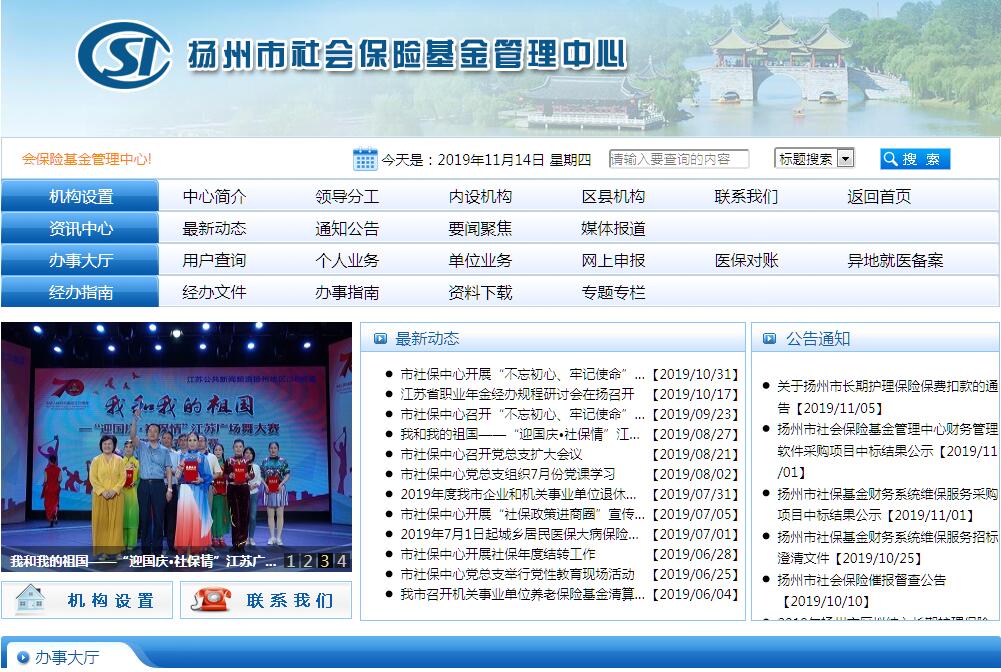Go to 用户查询 in 办事大厅

(x=214, y=260)
